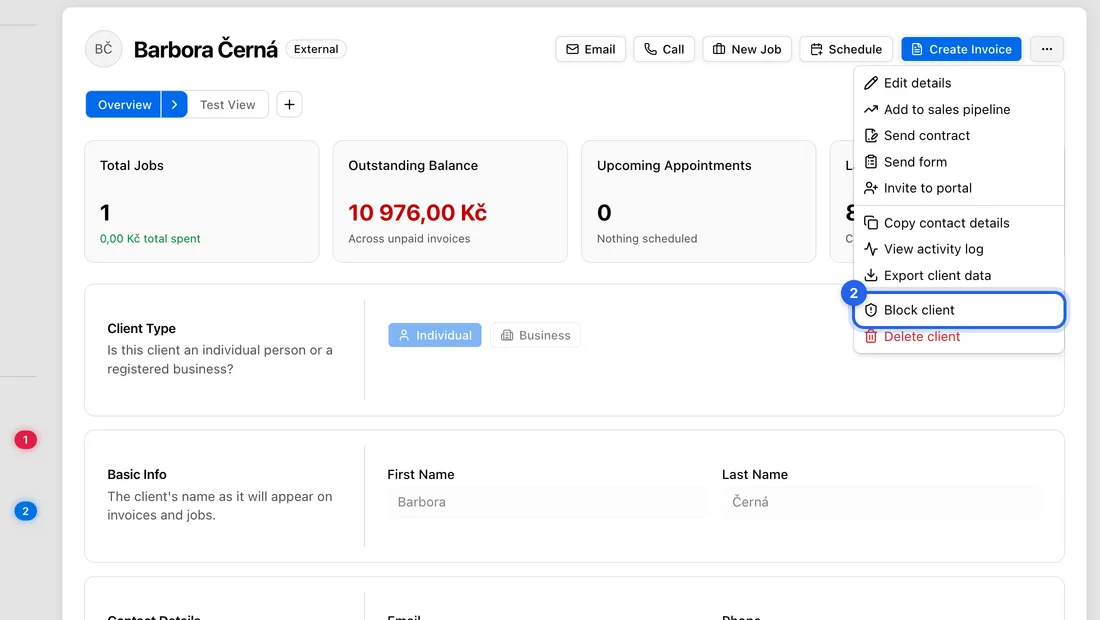1100x620 pixels.
Task: Choose Block client from the menu
Action: pyautogui.click(x=959, y=310)
